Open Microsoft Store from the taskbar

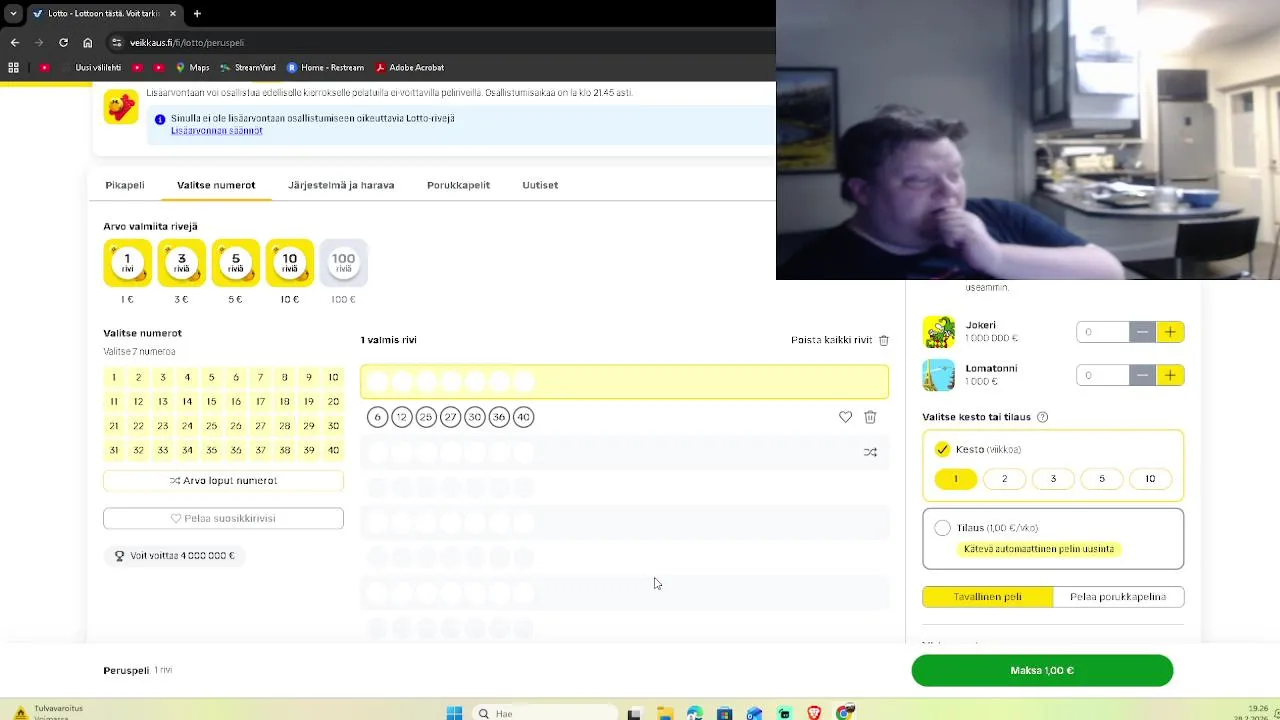[x=724, y=713]
